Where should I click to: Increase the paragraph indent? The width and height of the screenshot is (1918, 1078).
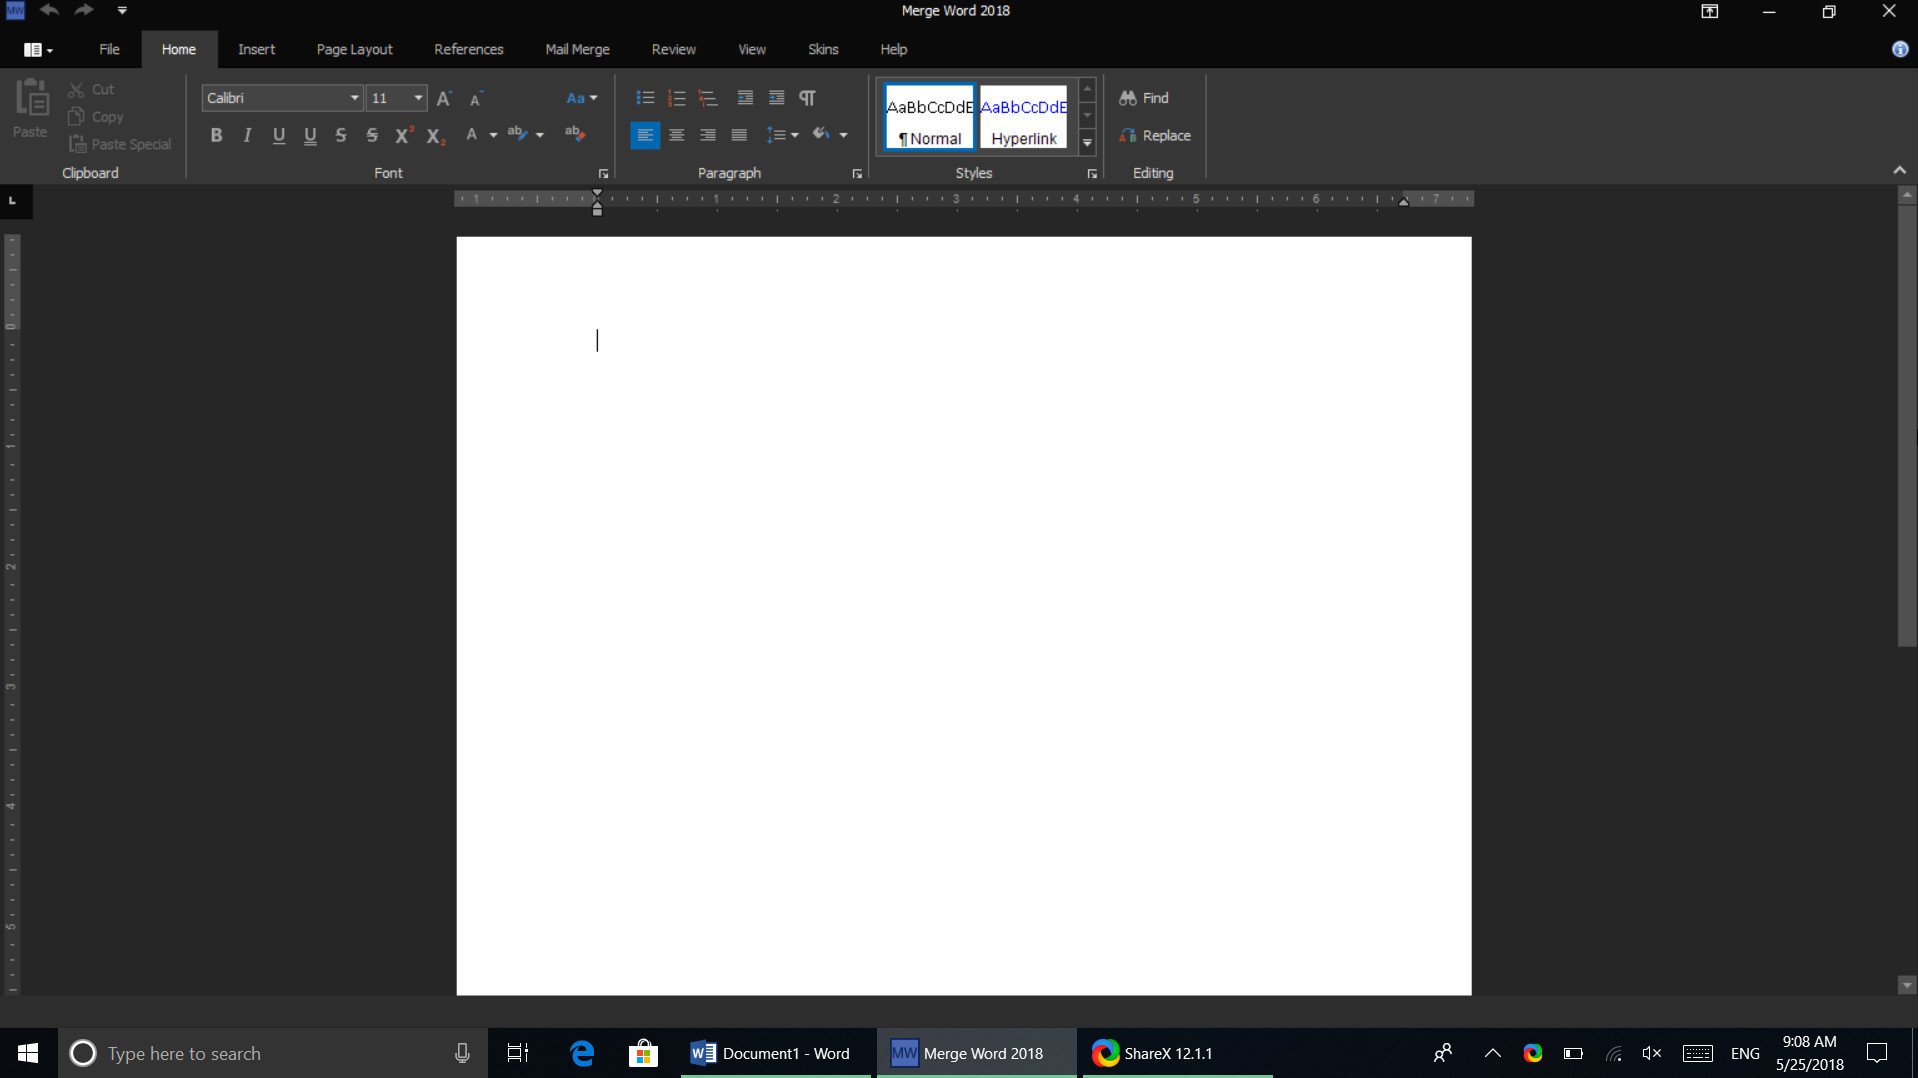776,98
